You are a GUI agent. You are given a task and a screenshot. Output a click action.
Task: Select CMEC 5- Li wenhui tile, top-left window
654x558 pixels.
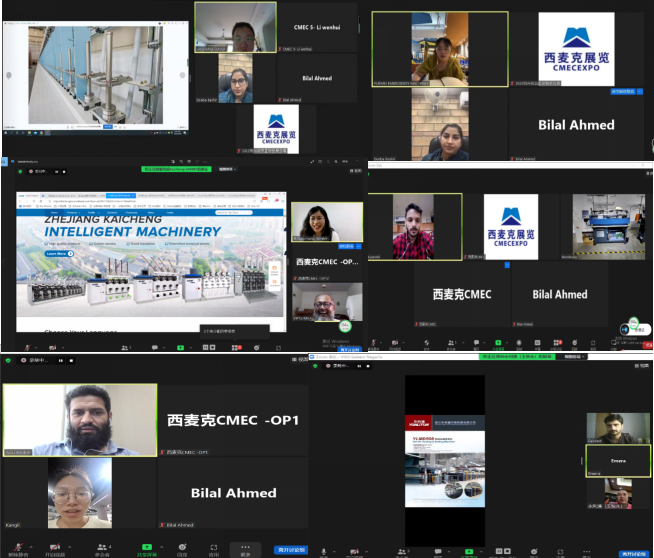317,28
